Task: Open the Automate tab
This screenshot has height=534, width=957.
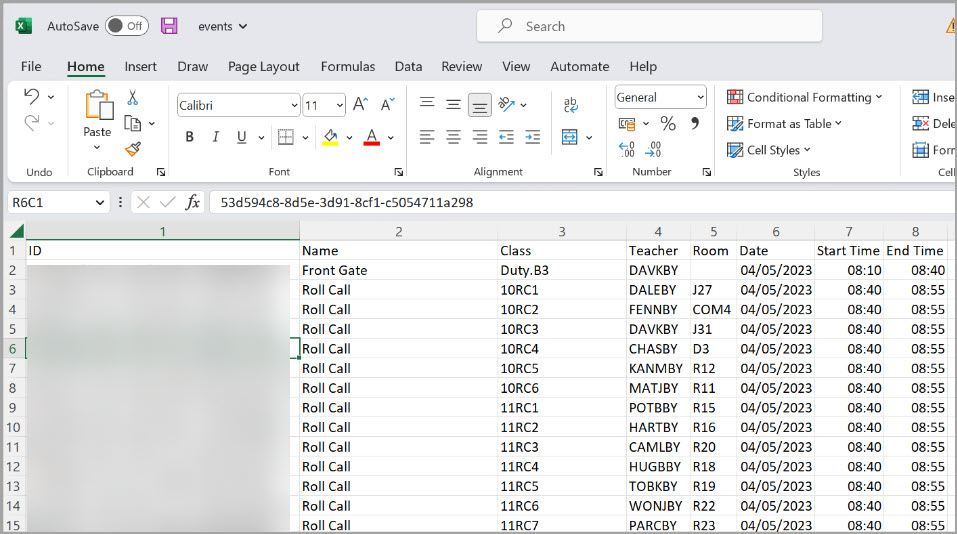Action: [579, 67]
